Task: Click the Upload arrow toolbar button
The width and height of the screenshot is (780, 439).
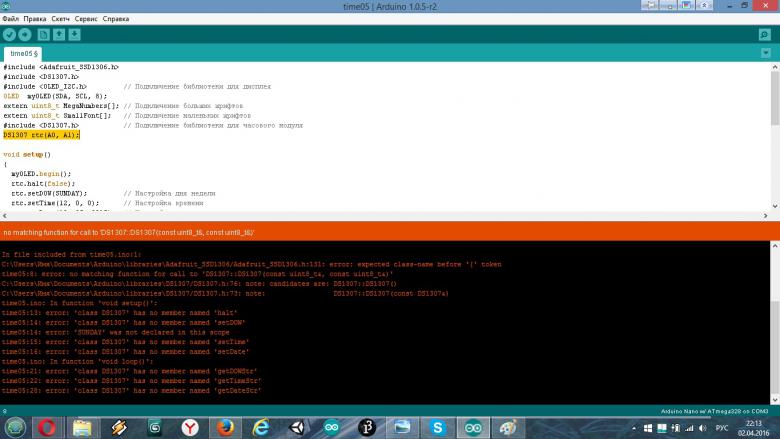Action: (x=24, y=34)
